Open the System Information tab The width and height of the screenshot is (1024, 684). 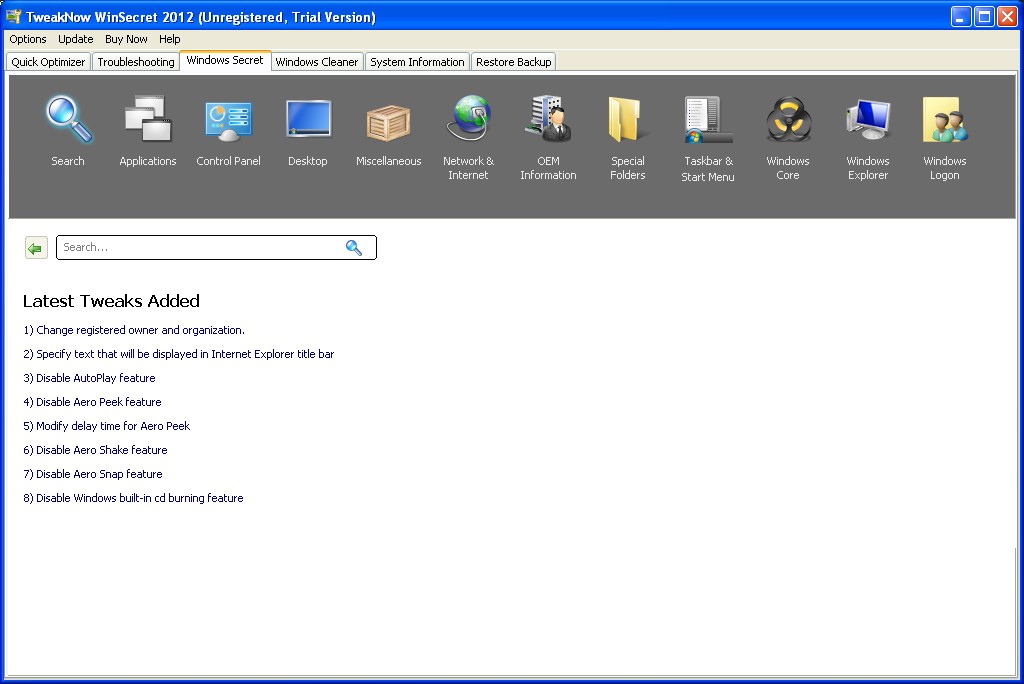[417, 62]
